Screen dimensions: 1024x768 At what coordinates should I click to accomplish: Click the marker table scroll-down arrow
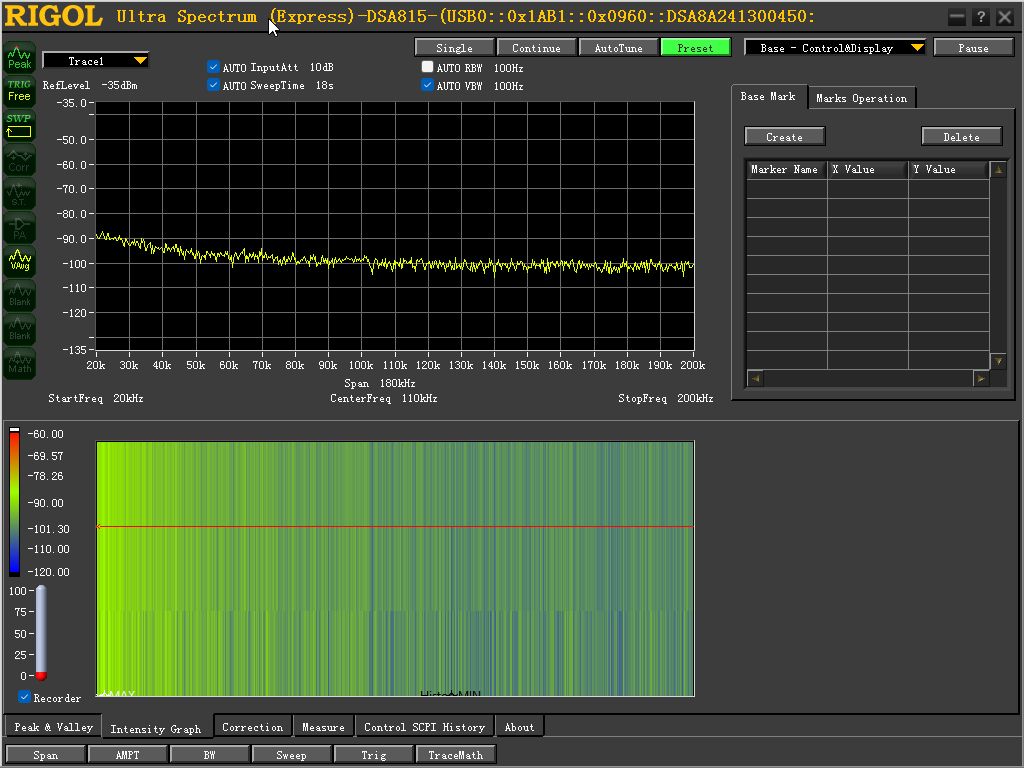click(x=998, y=360)
